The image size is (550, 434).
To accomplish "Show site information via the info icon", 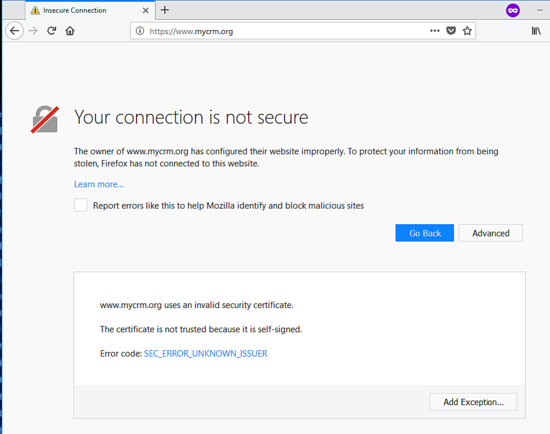I will point(140,31).
